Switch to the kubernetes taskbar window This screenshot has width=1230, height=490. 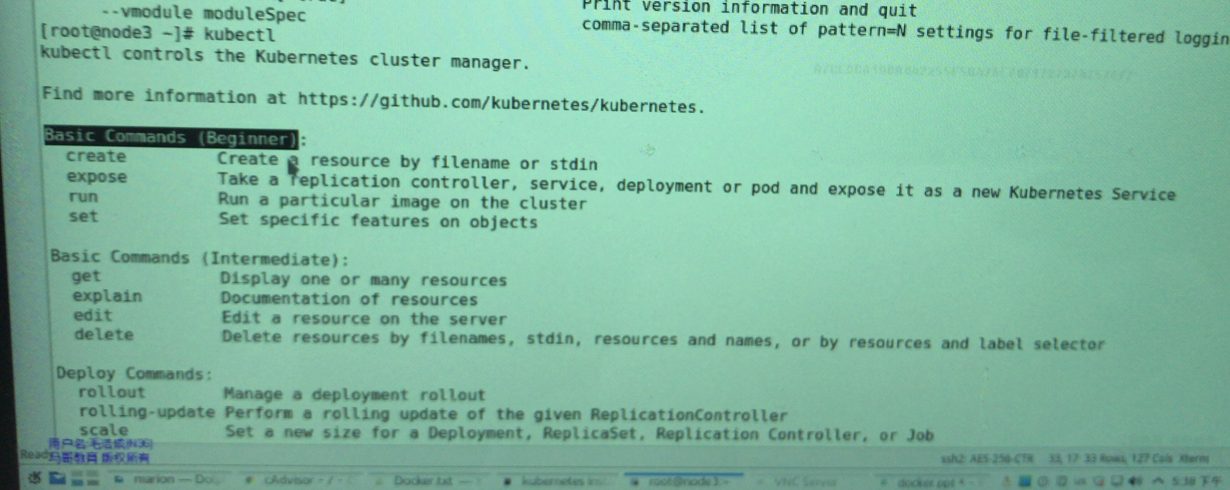click(558, 482)
